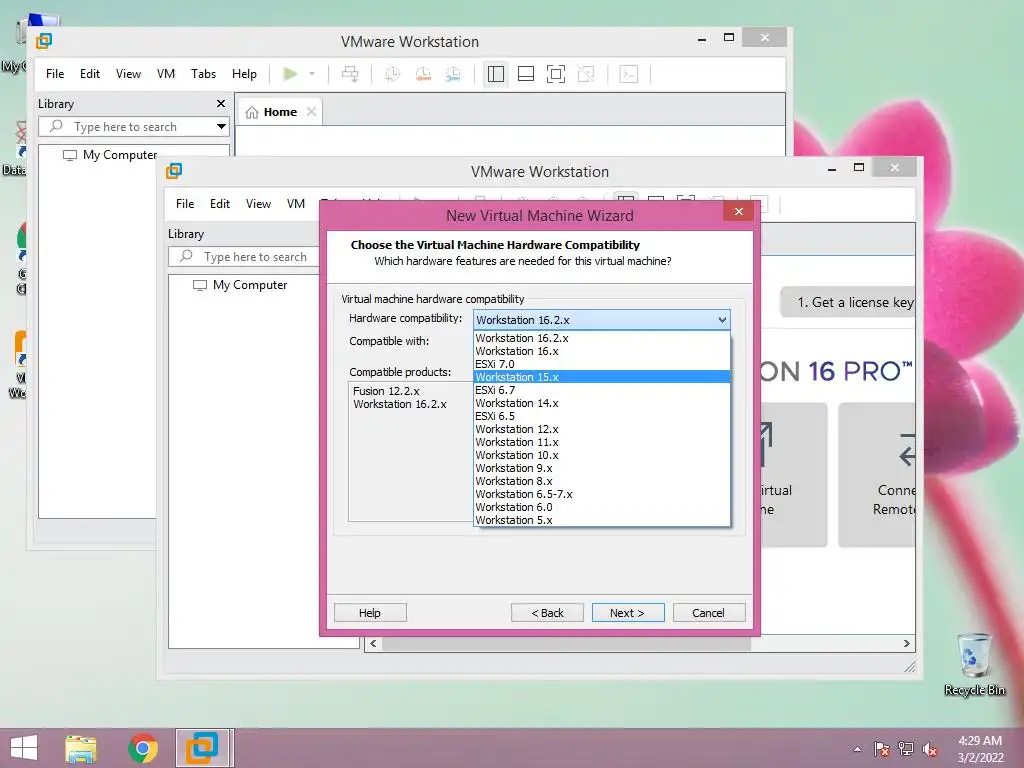The image size is (1024, 768).
Task: Open the VM menu in the front window
Action: pyautogui.click(x=296, y=204)
